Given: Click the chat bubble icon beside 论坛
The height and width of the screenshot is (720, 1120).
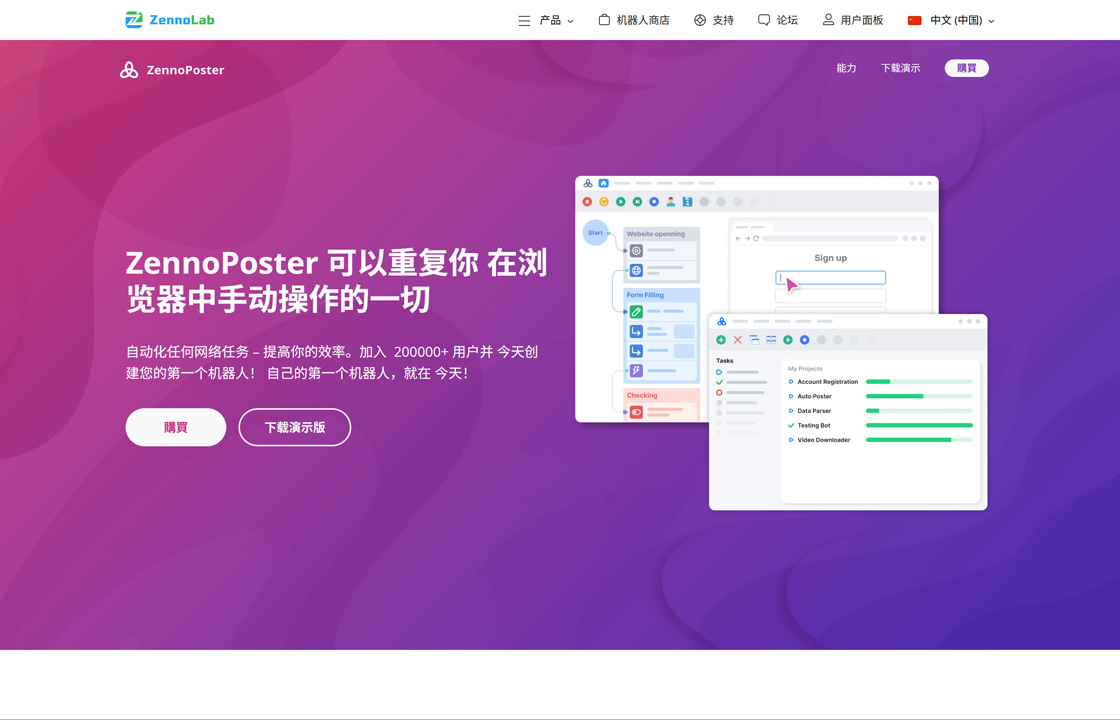Looking at the screenshot, I should click(764, 20).
